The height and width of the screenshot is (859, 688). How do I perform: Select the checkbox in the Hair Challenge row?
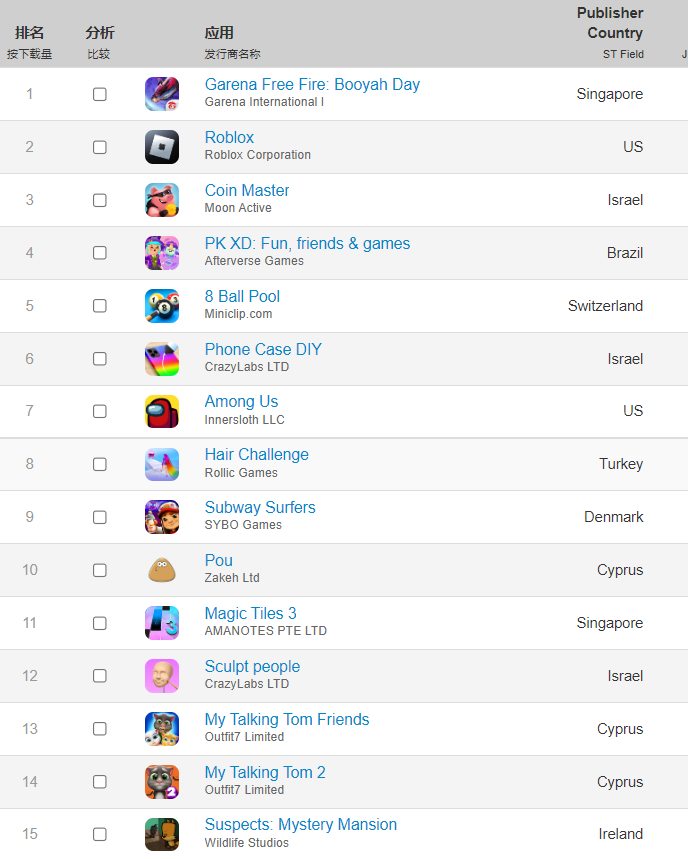(x=100, y=464)
